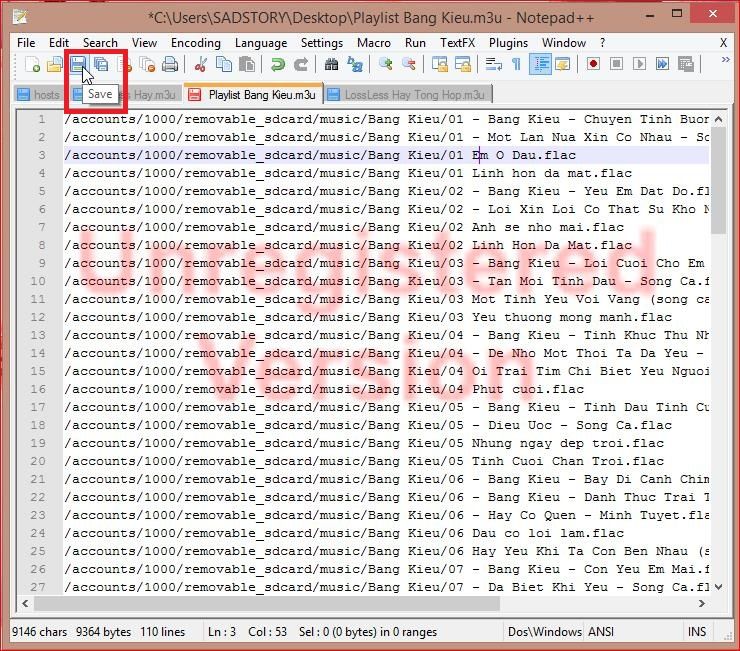
Task: Open the TextFX menu
Action: click(x=457, y=42)
